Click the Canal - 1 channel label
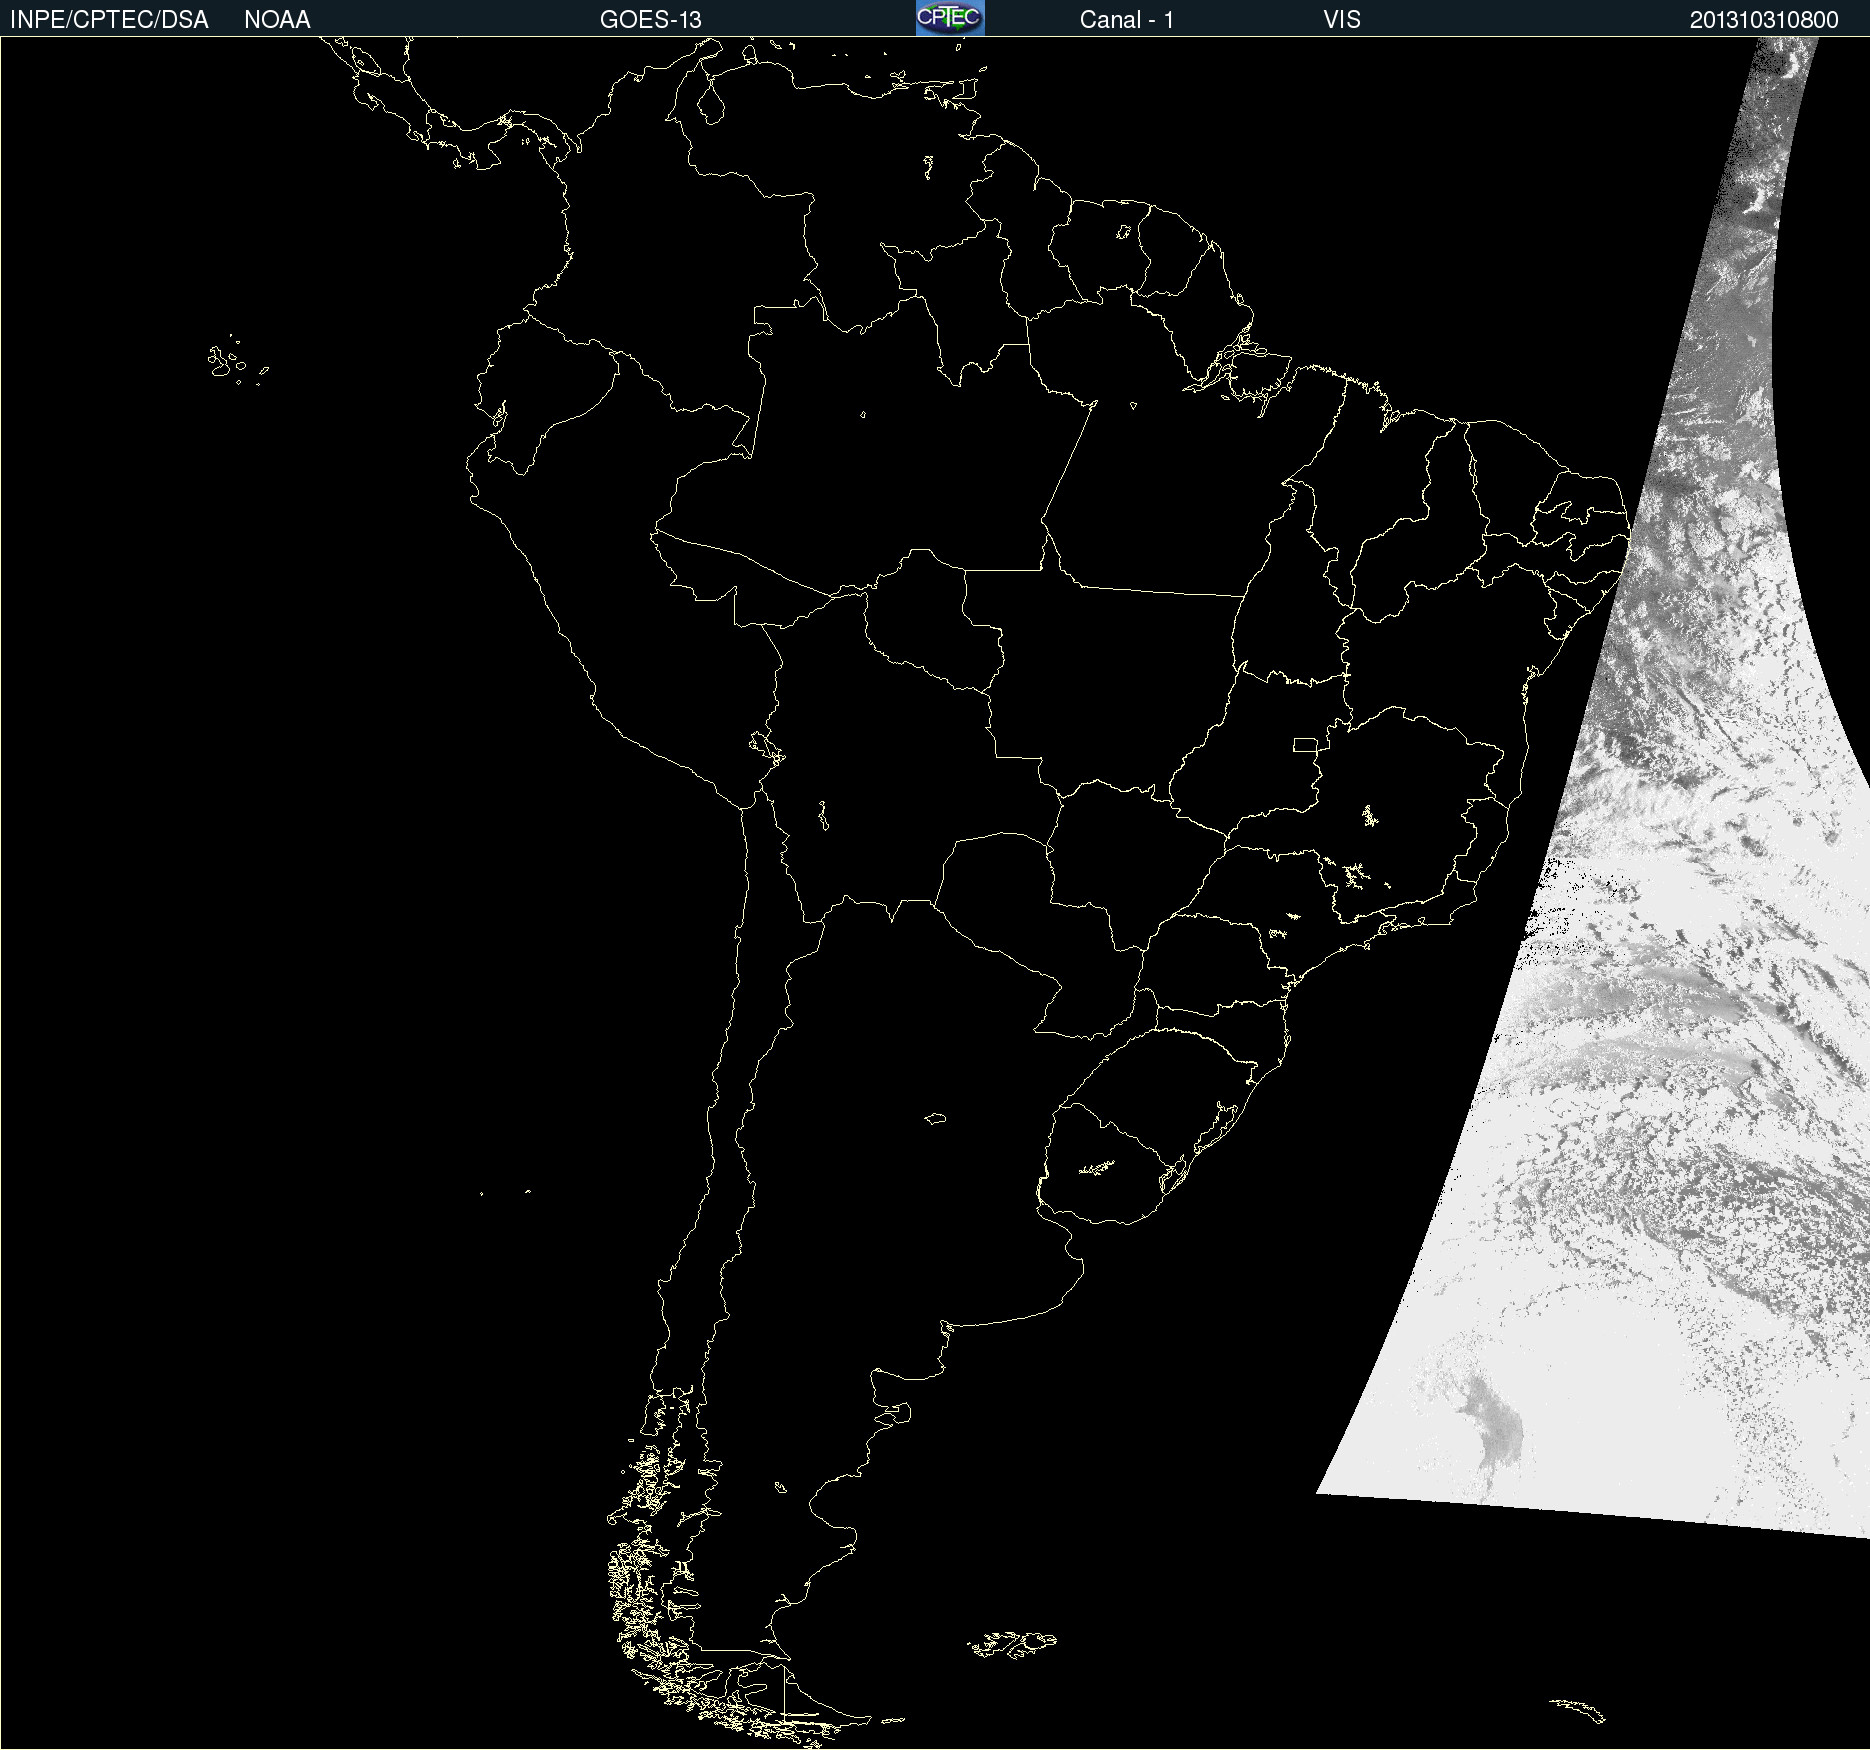This screenshot has height=1750, width=1870. tap(1126, 20)
